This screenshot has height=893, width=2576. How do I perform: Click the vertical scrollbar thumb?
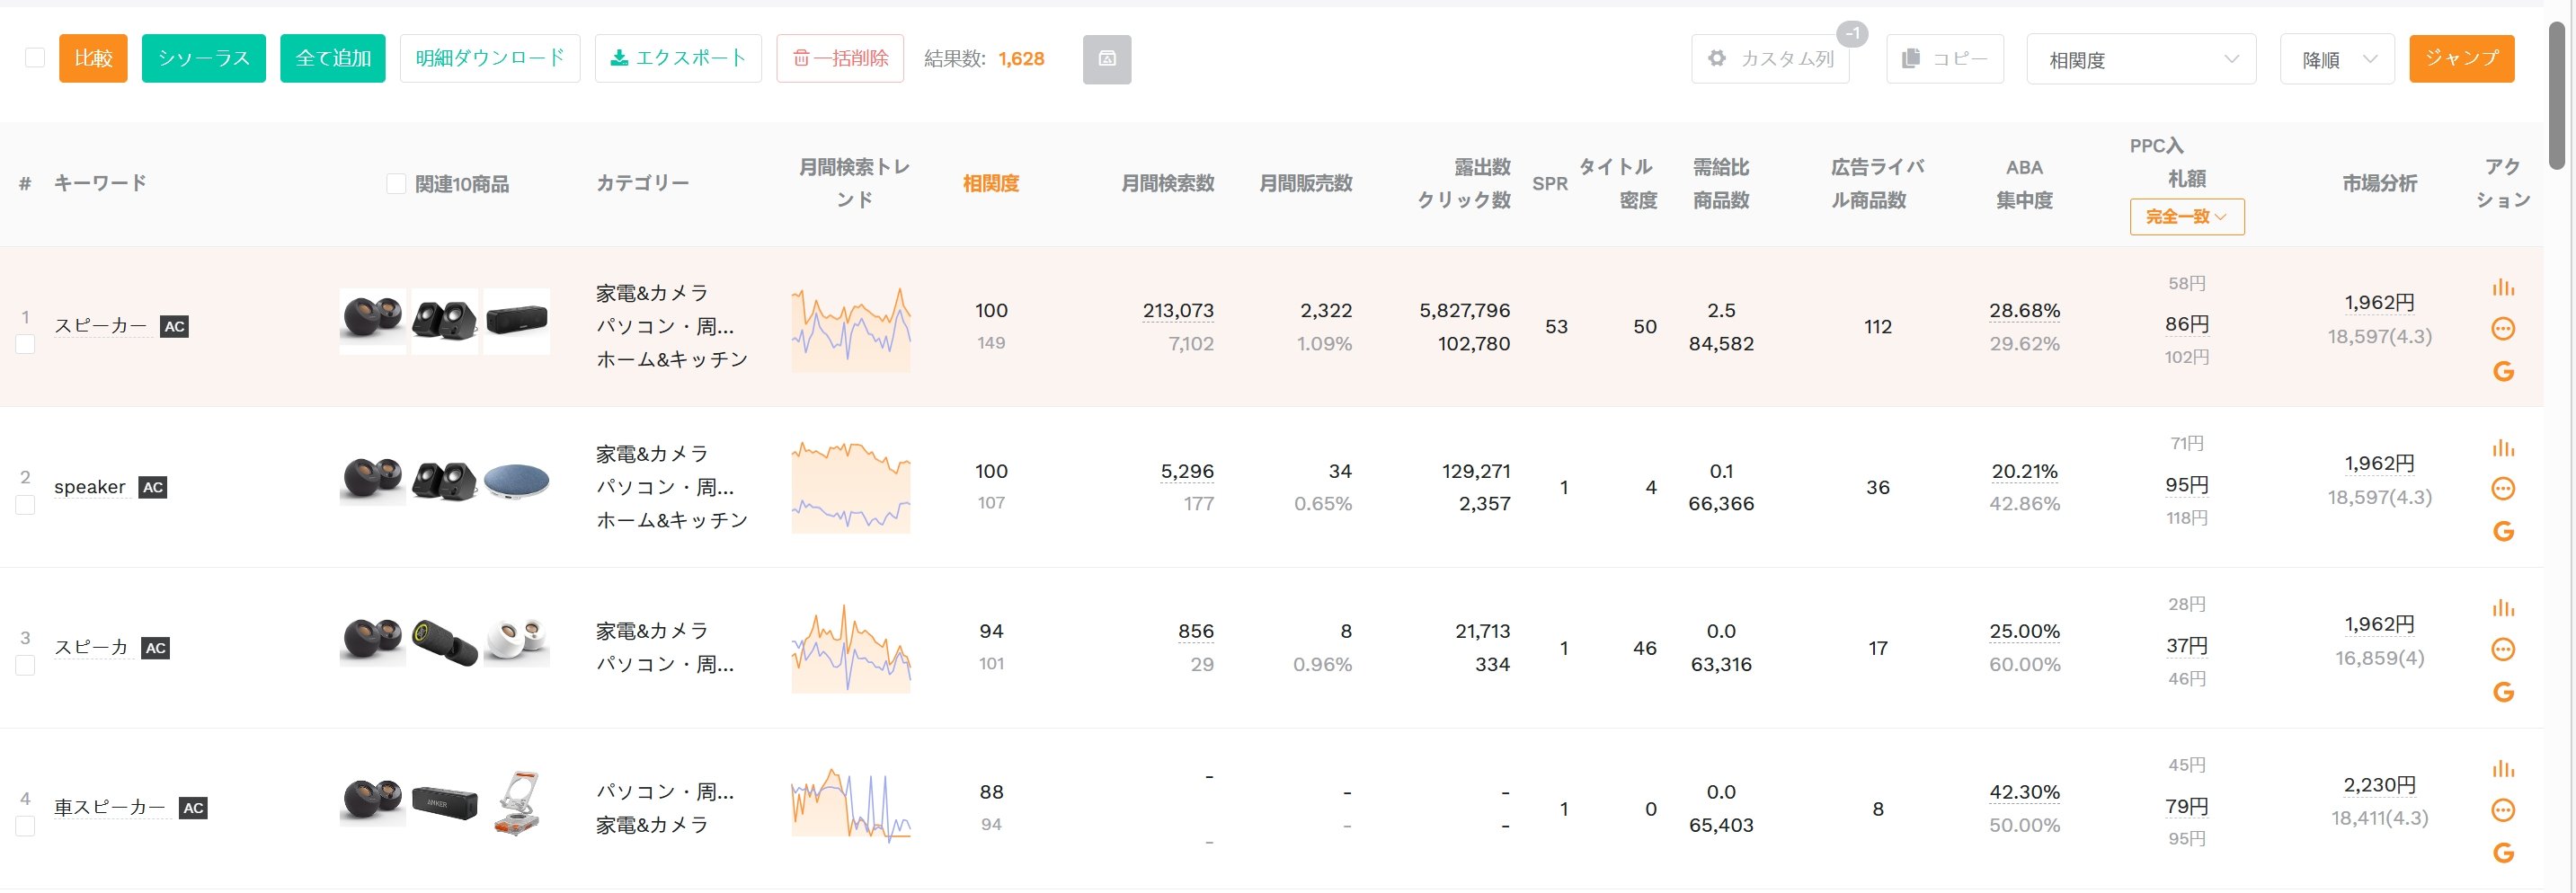(2557, 95)
